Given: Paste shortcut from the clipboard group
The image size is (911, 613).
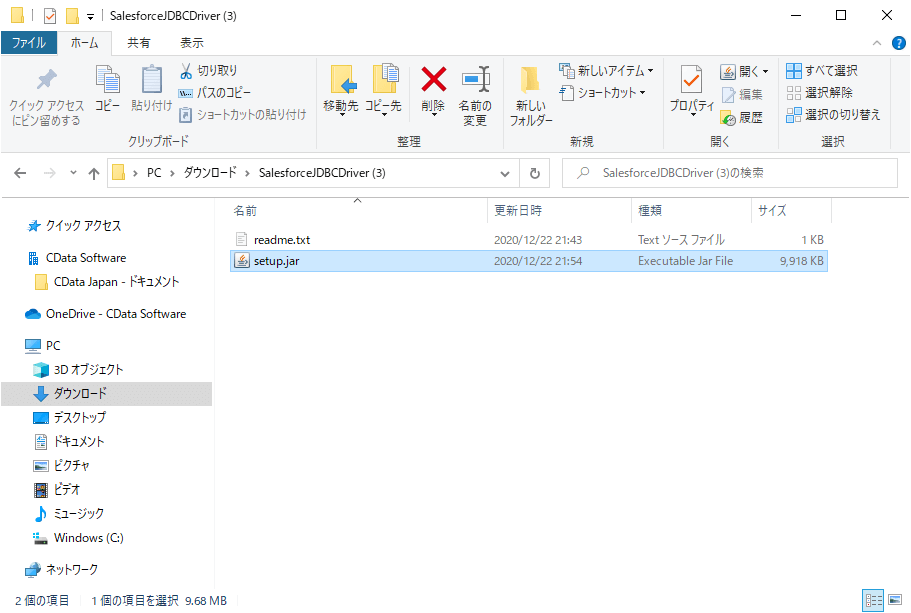Looking at the screenshot, I should point(242,115).
